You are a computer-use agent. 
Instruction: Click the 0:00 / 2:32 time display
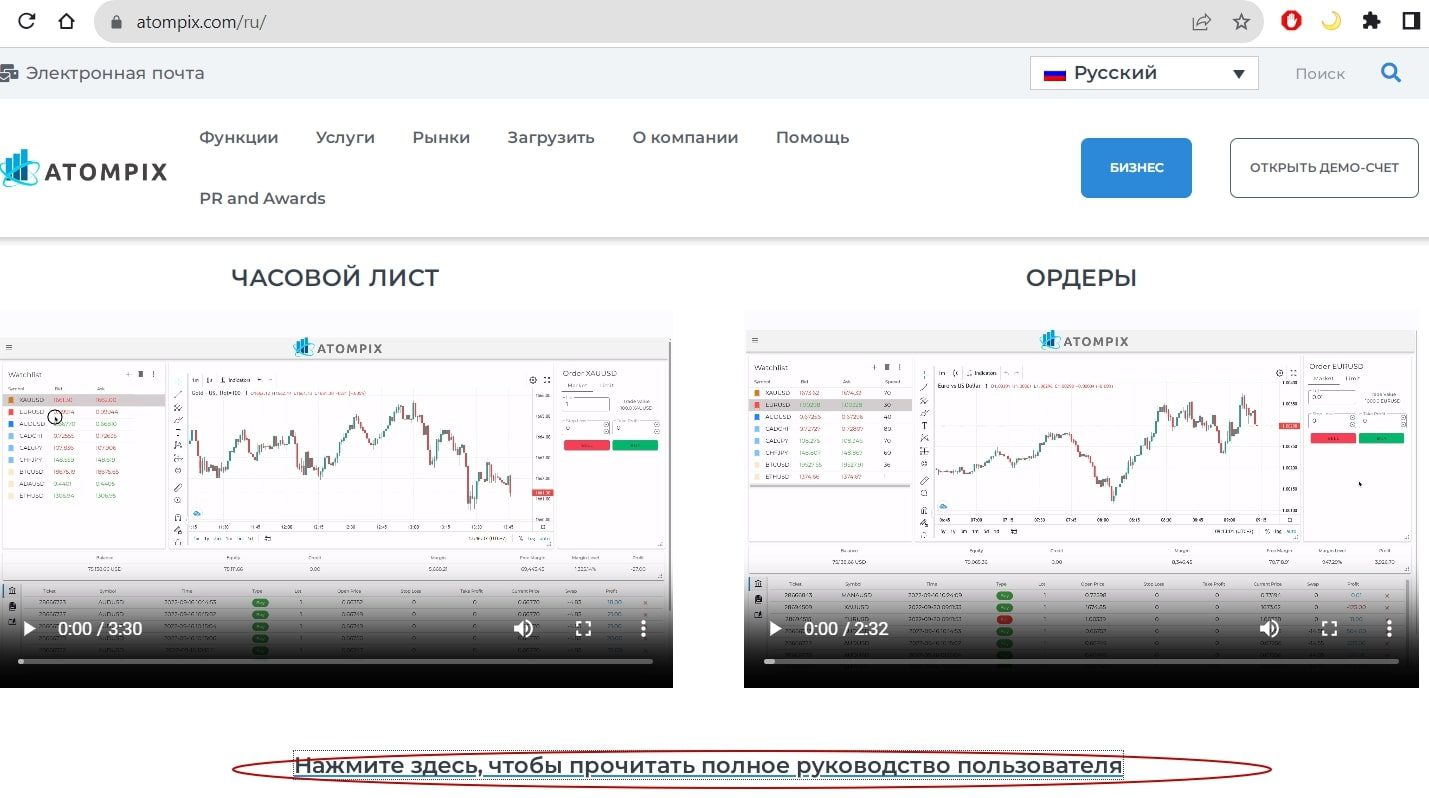click(846, 629)
